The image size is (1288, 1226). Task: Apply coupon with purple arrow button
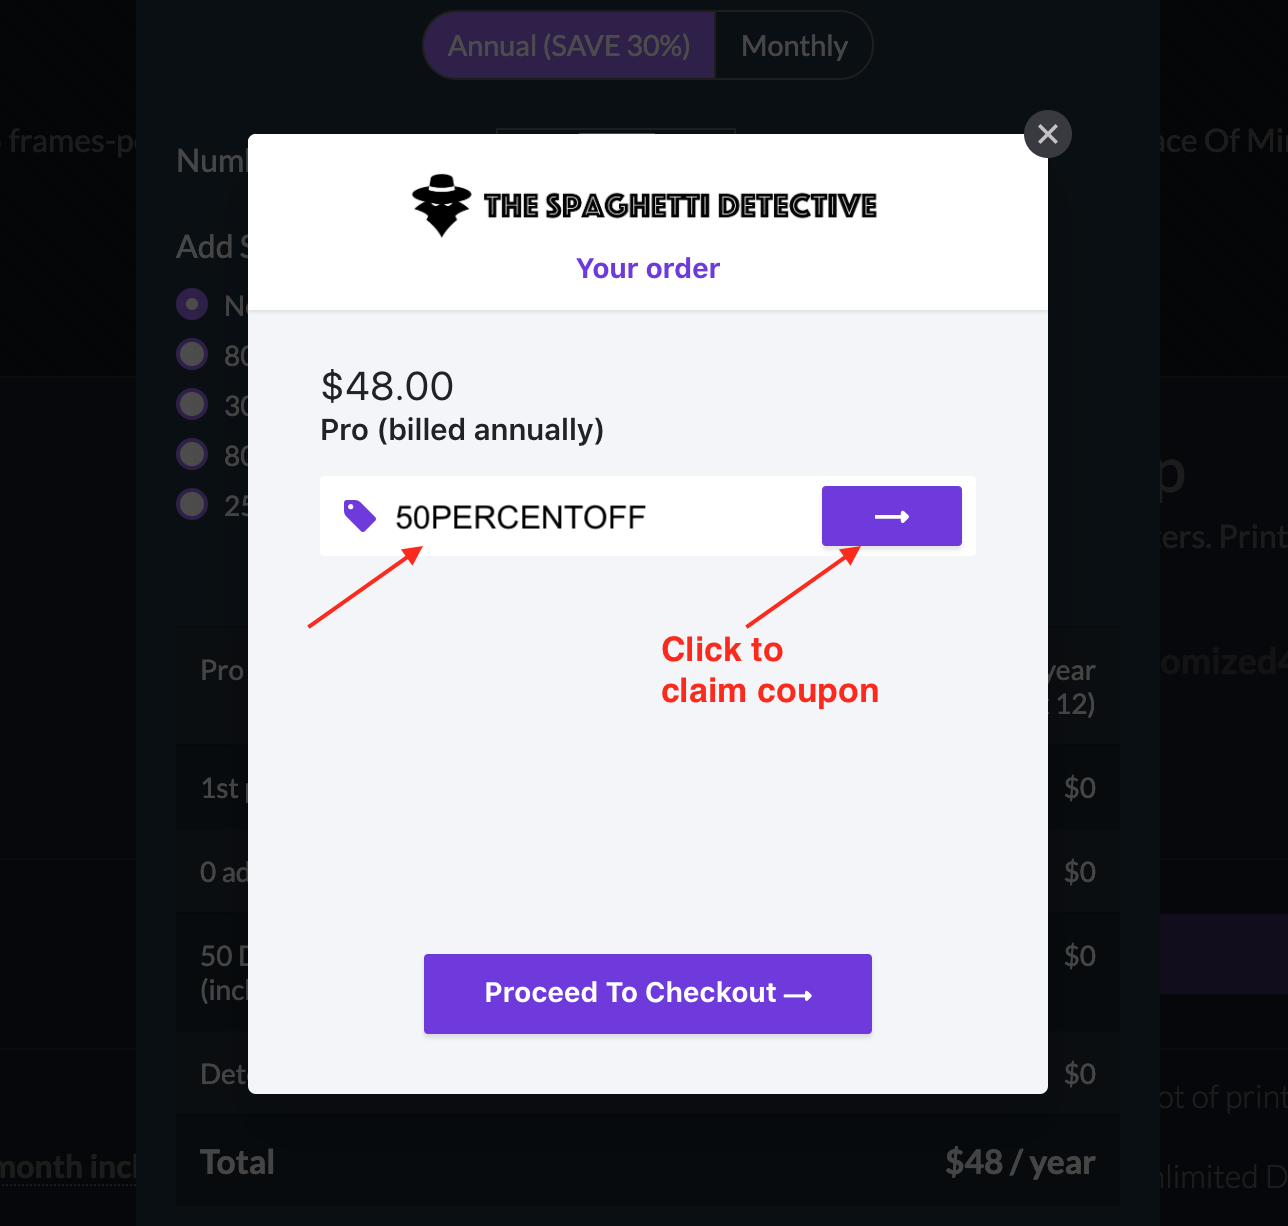point(892,516)
